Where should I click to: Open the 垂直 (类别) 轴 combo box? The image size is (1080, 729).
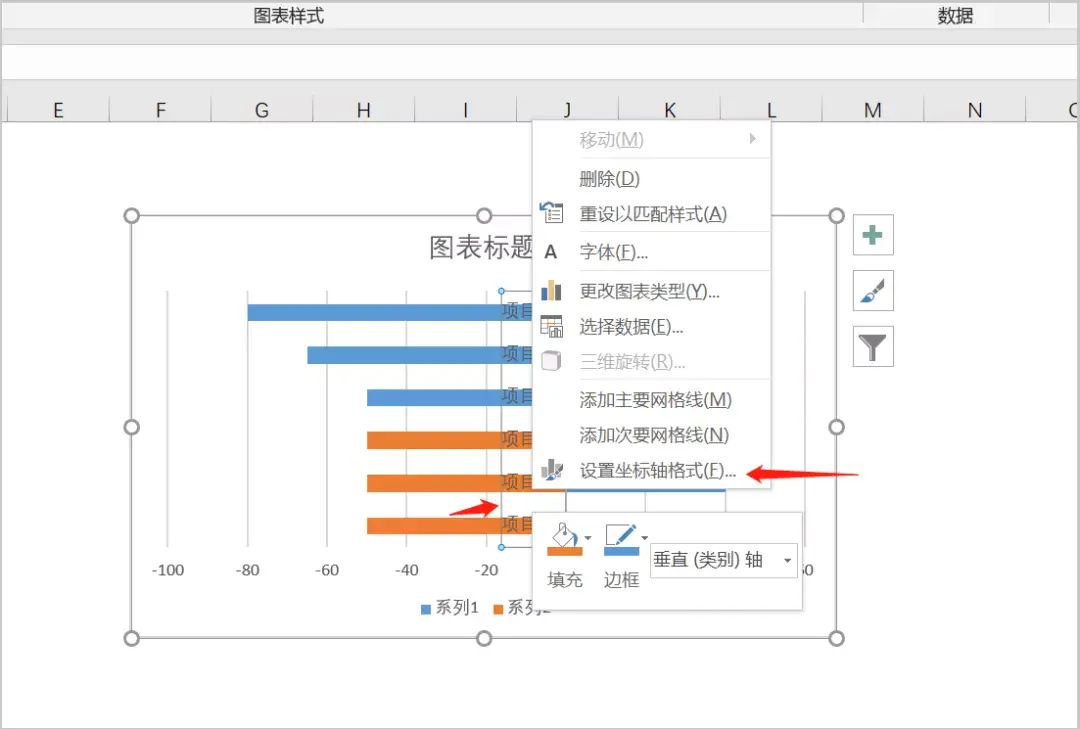click(x=722, y=561)
